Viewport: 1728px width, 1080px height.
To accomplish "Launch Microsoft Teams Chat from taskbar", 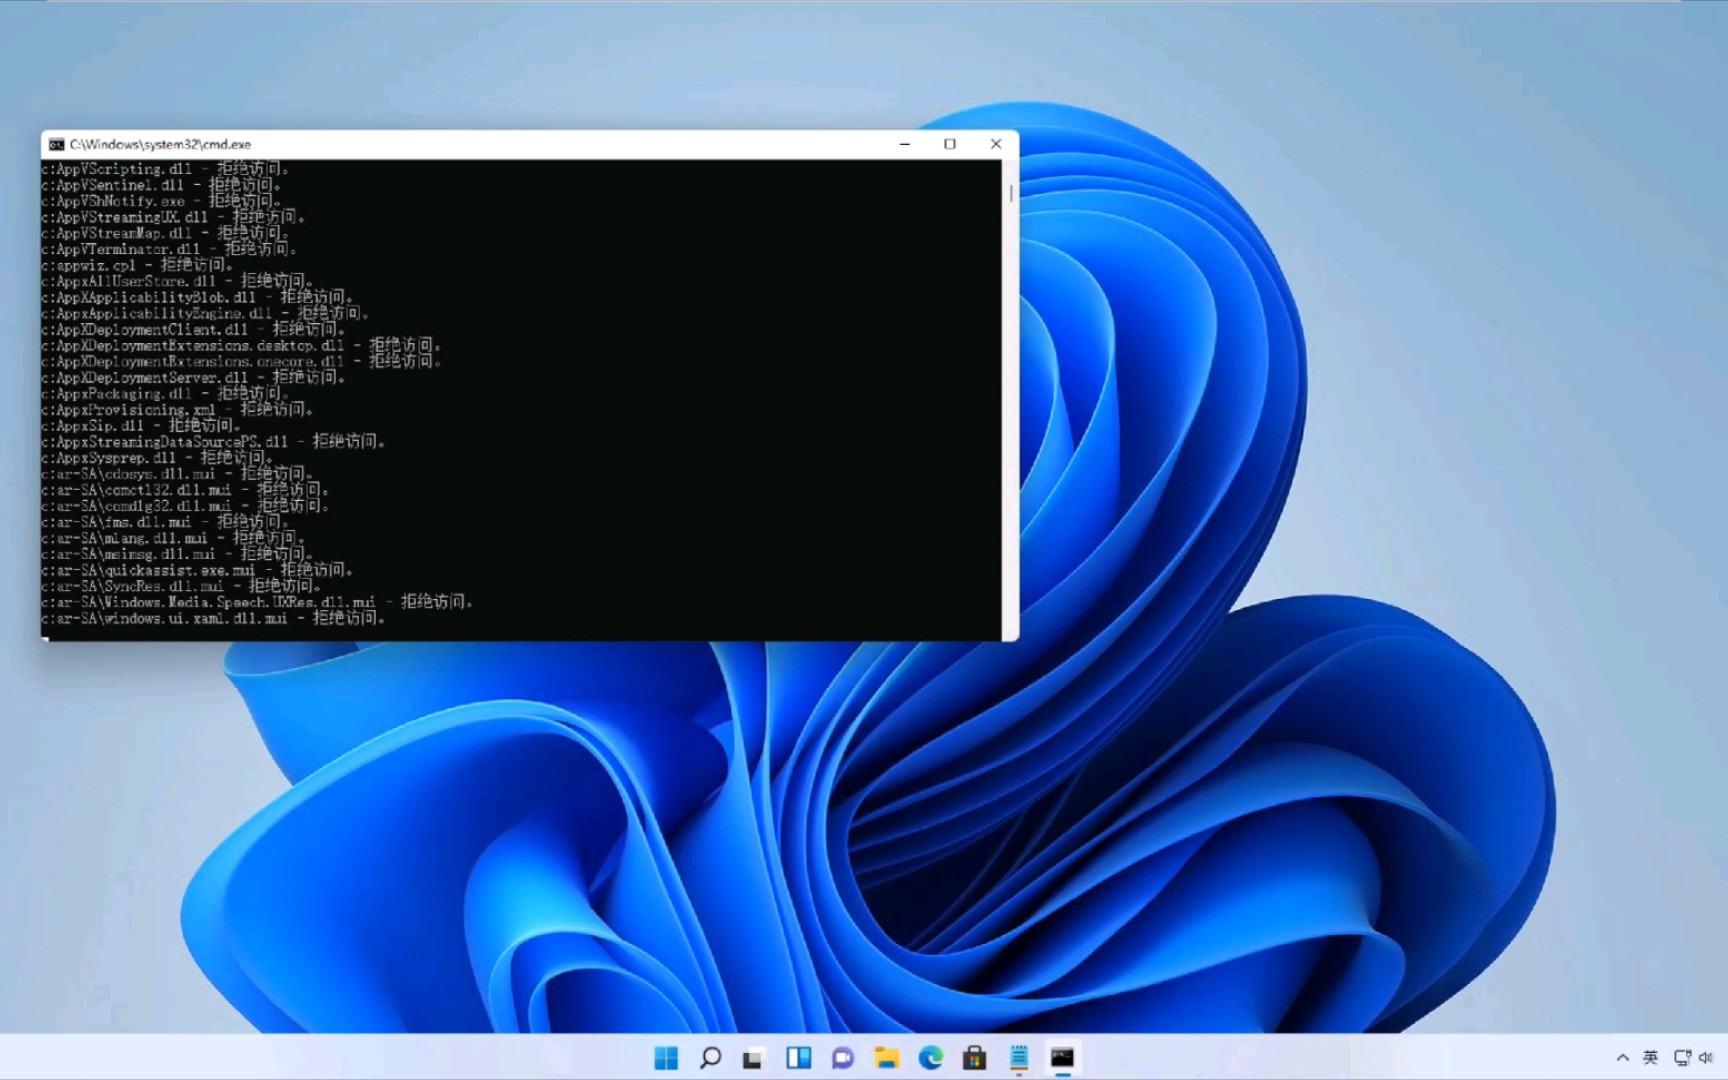I will (843, 1057).
